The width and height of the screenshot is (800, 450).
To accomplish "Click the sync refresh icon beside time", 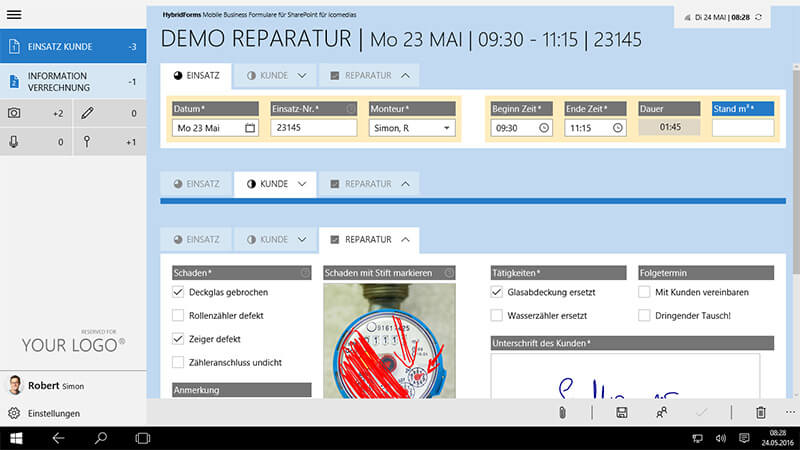I will 759,17.
